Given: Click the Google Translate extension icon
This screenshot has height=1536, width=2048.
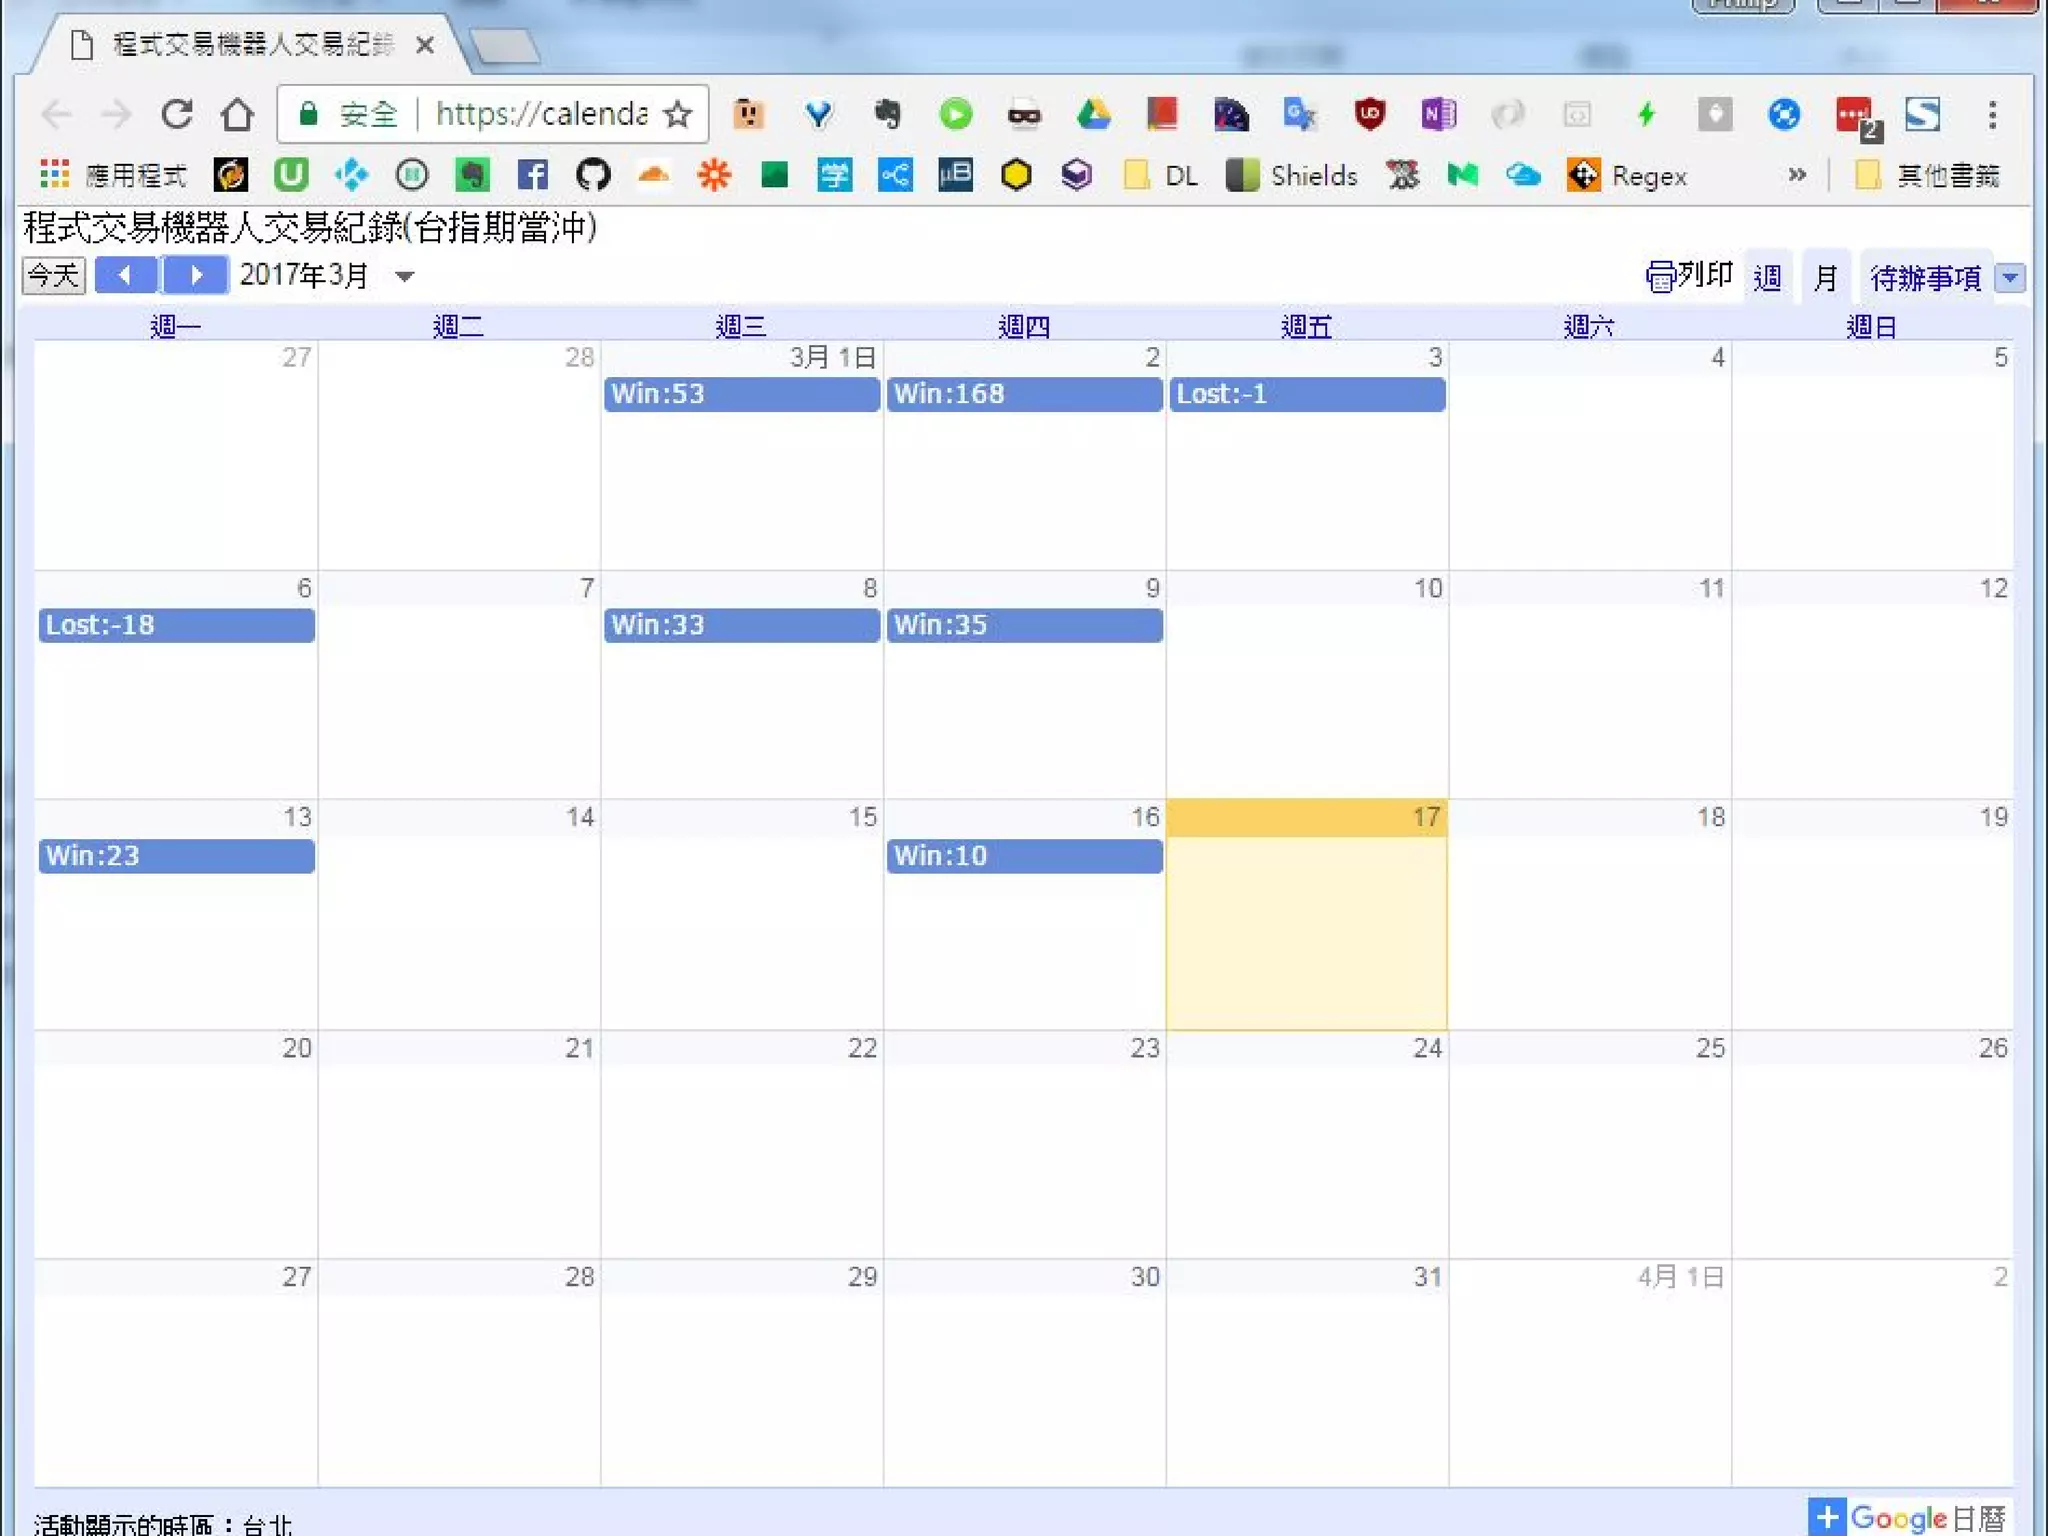Looking at the screenshot, I should coord(1299,114).
